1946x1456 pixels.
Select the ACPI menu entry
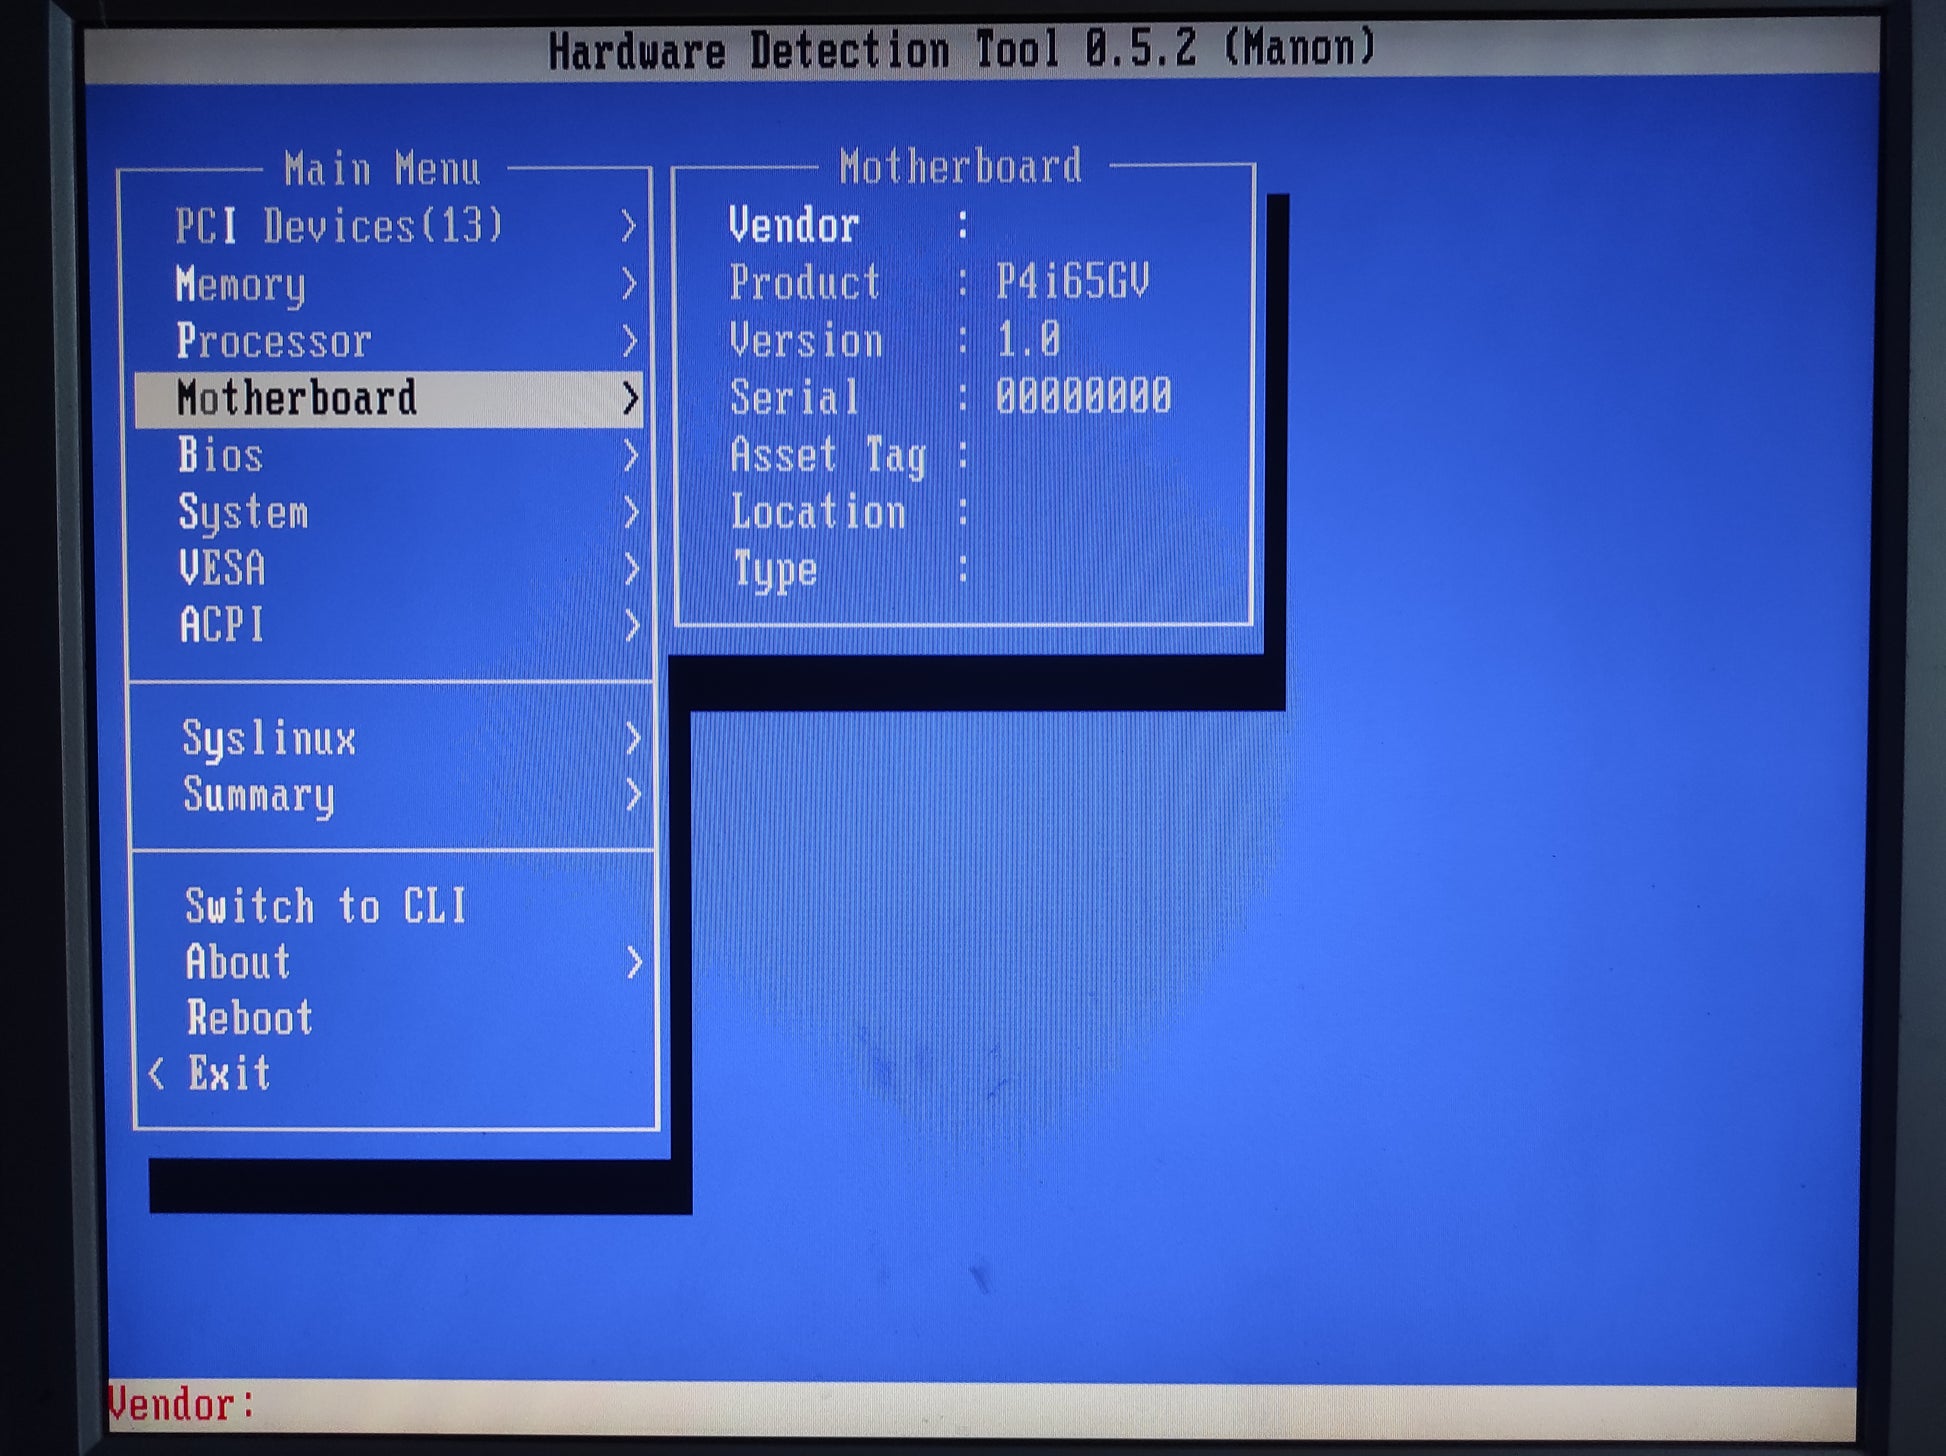pos(222,625)
